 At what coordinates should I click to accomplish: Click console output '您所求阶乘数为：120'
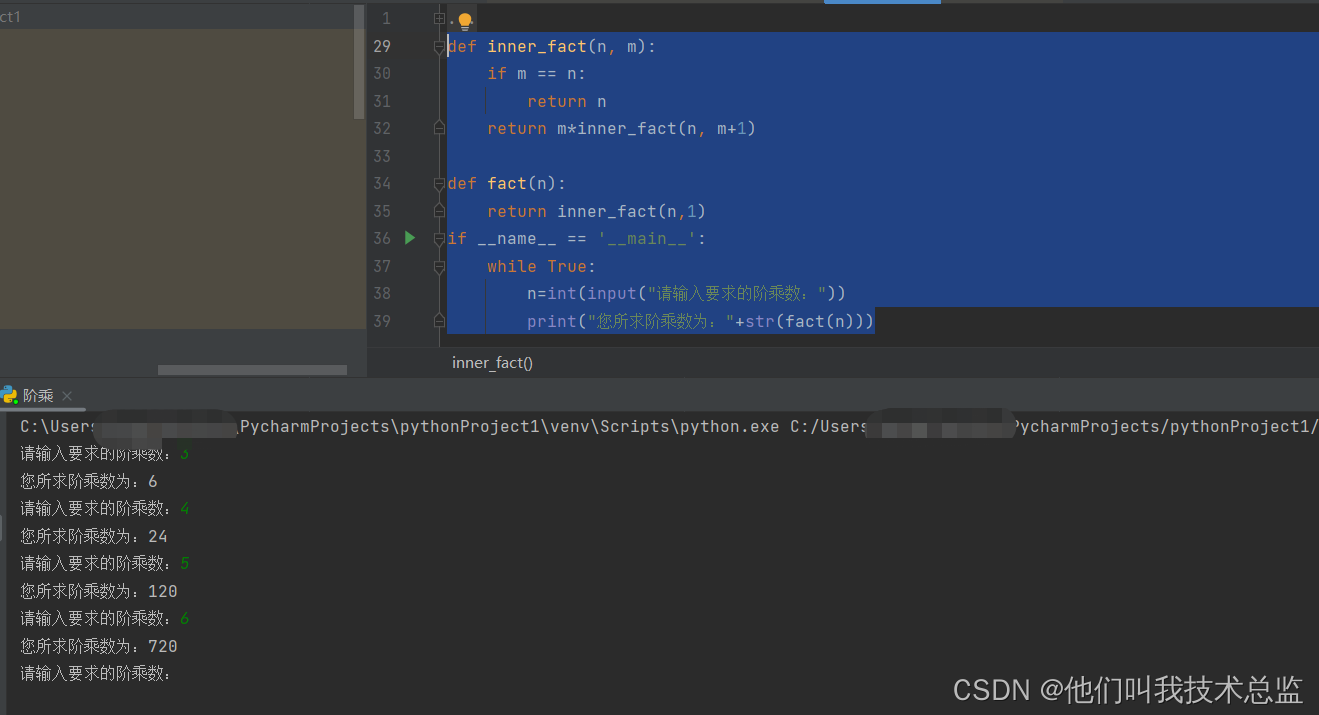pos(98,591)
